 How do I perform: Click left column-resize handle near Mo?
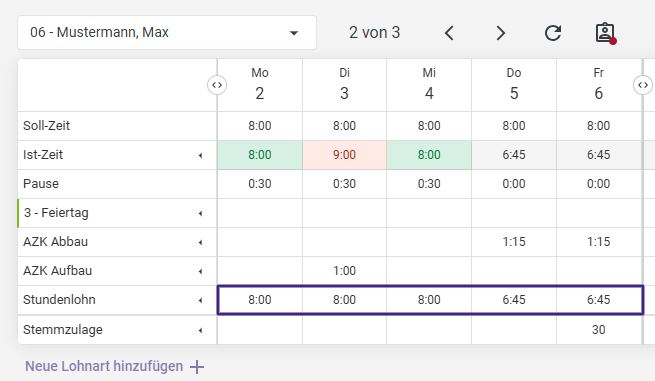[217, 85]
